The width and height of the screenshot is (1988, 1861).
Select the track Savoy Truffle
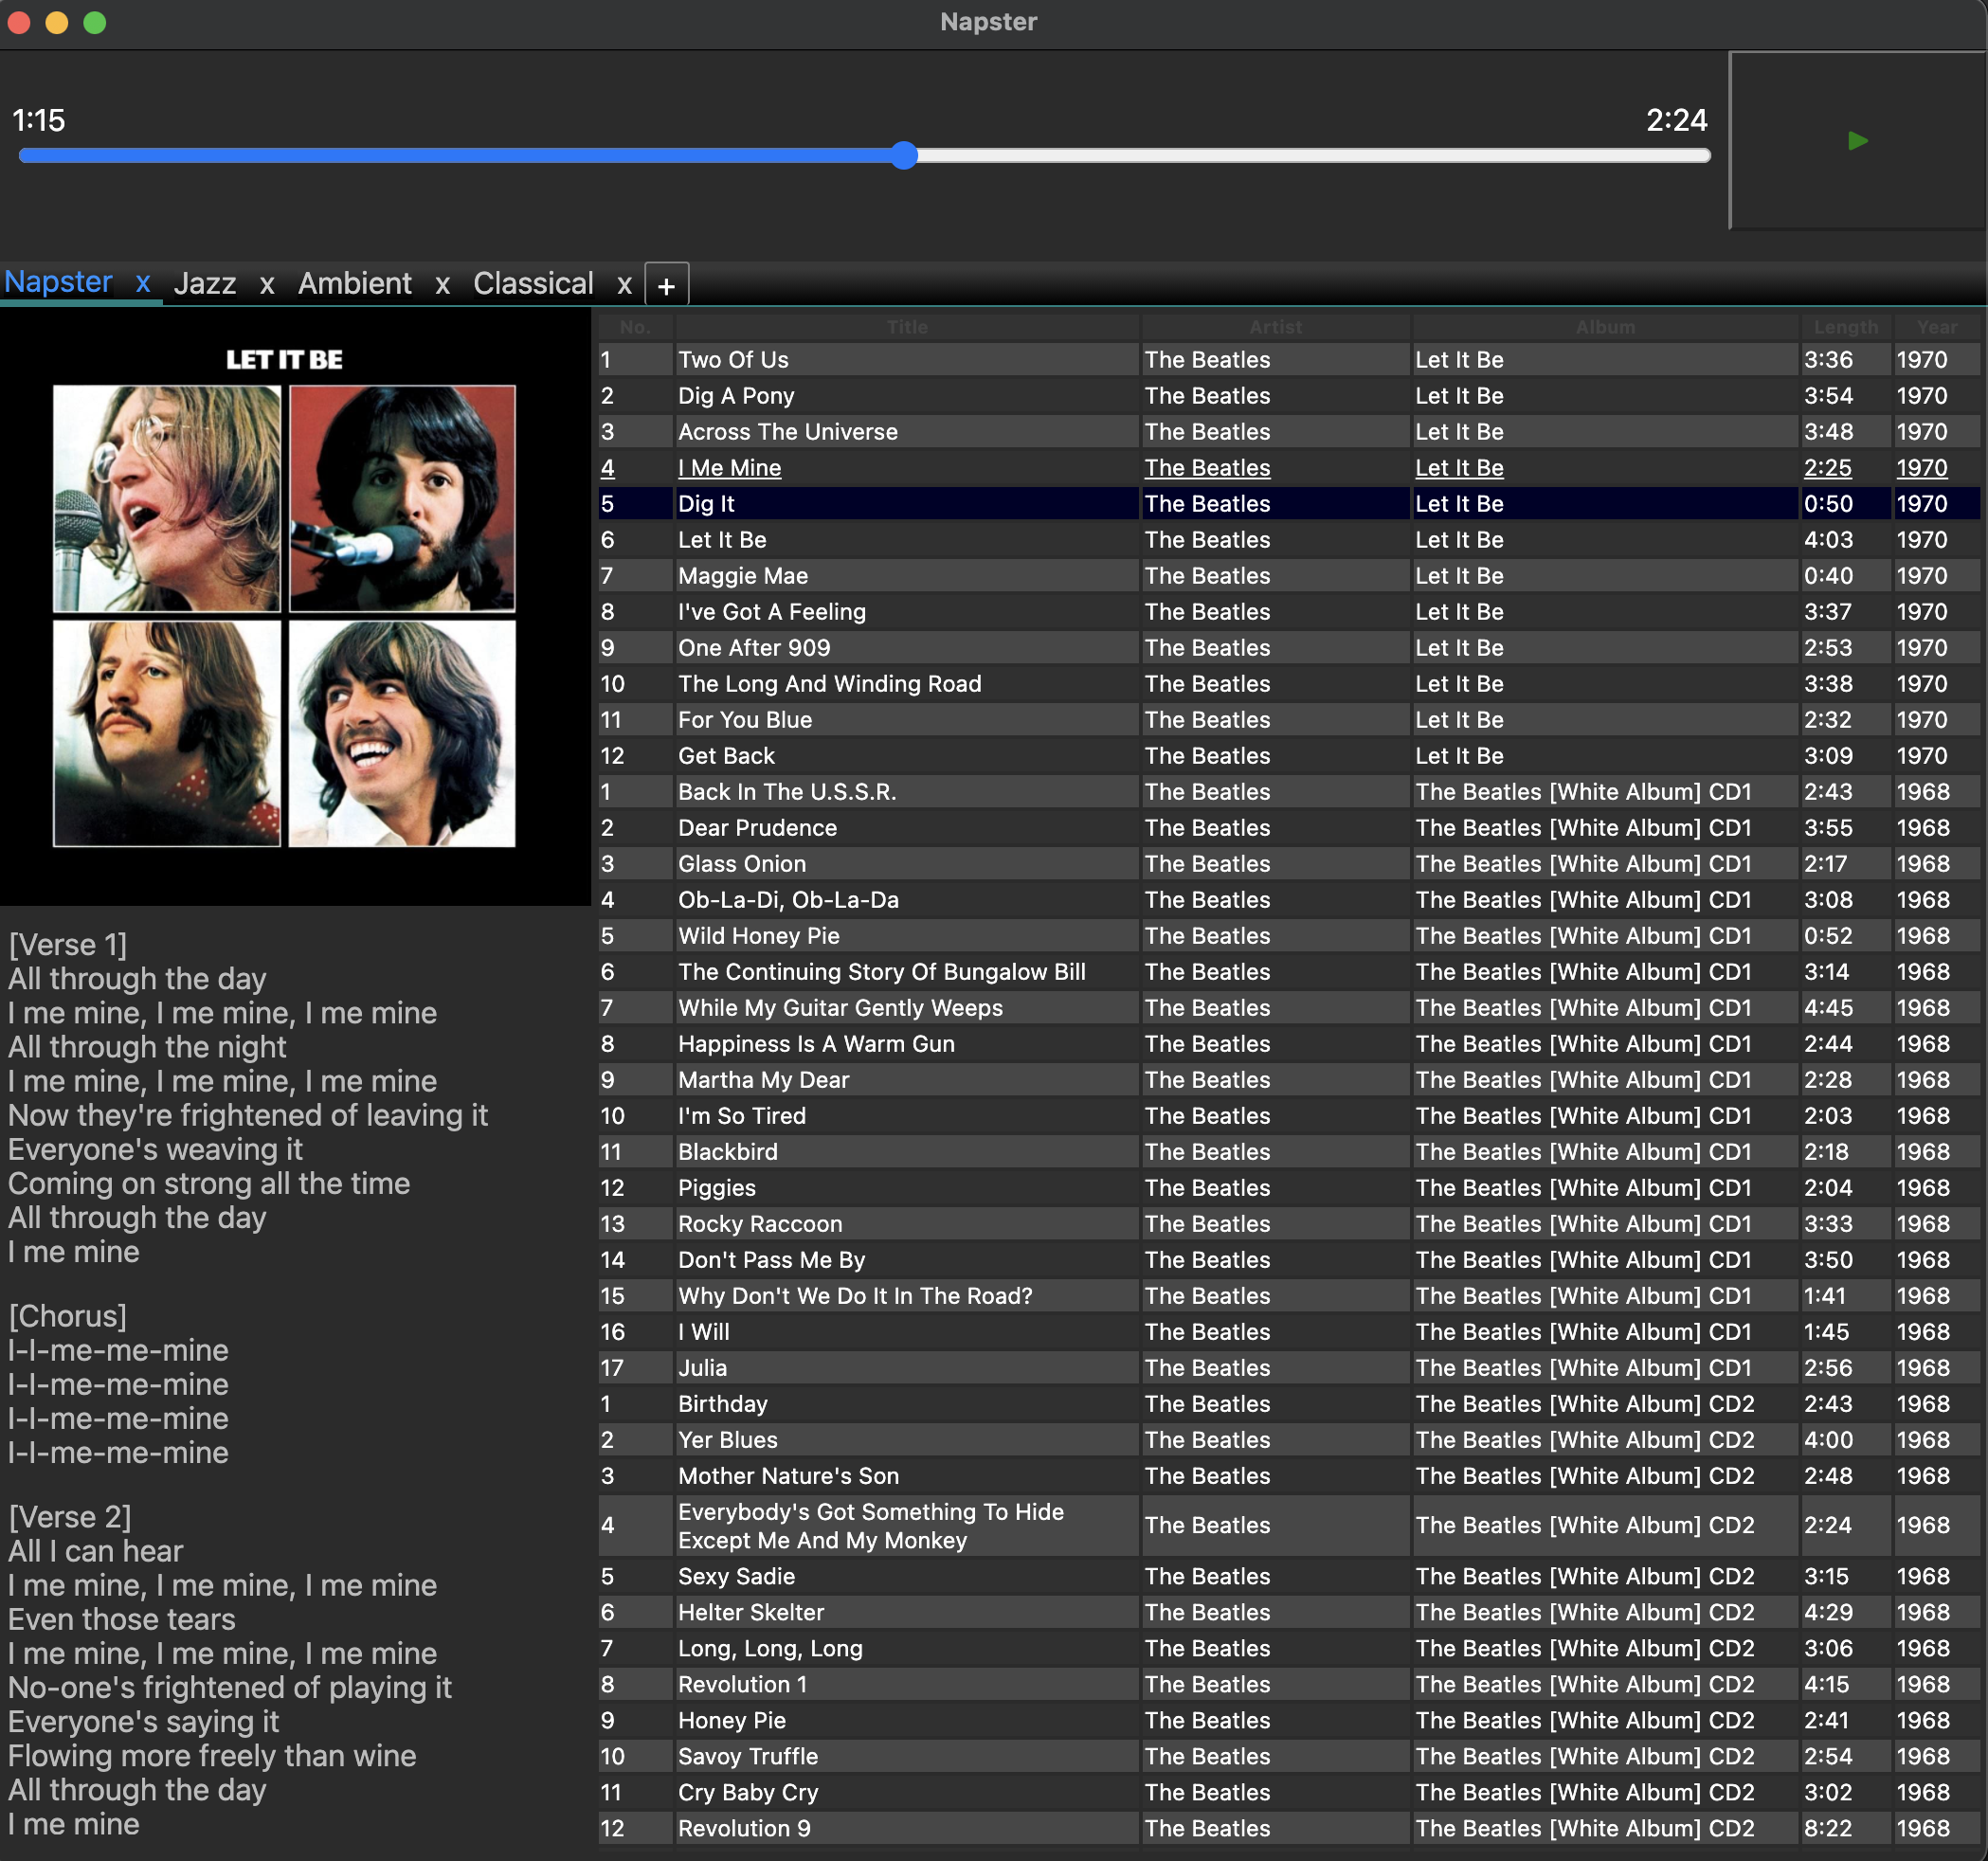click(1288, 1756)
